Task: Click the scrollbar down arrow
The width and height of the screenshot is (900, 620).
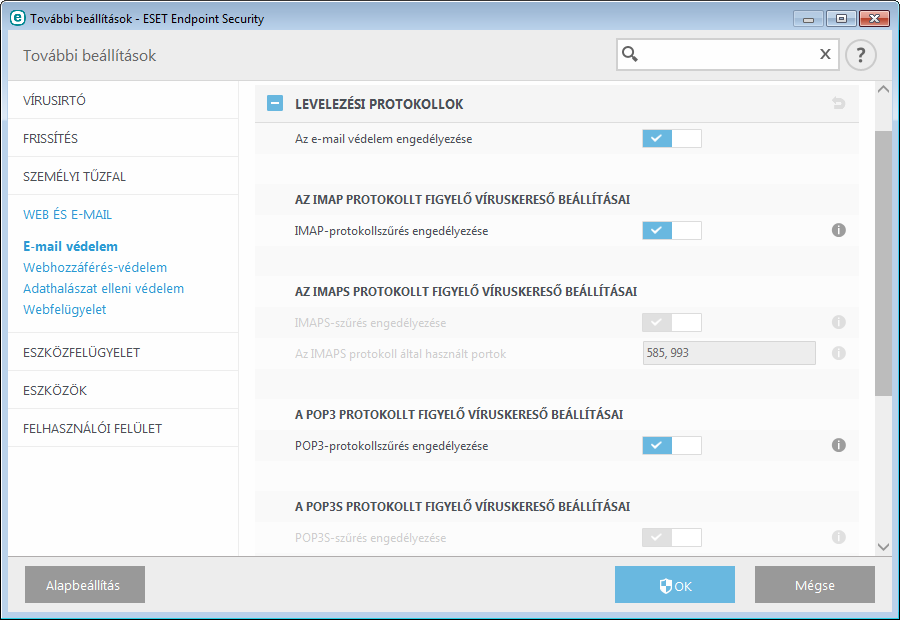Action: (x=883, y=547)
